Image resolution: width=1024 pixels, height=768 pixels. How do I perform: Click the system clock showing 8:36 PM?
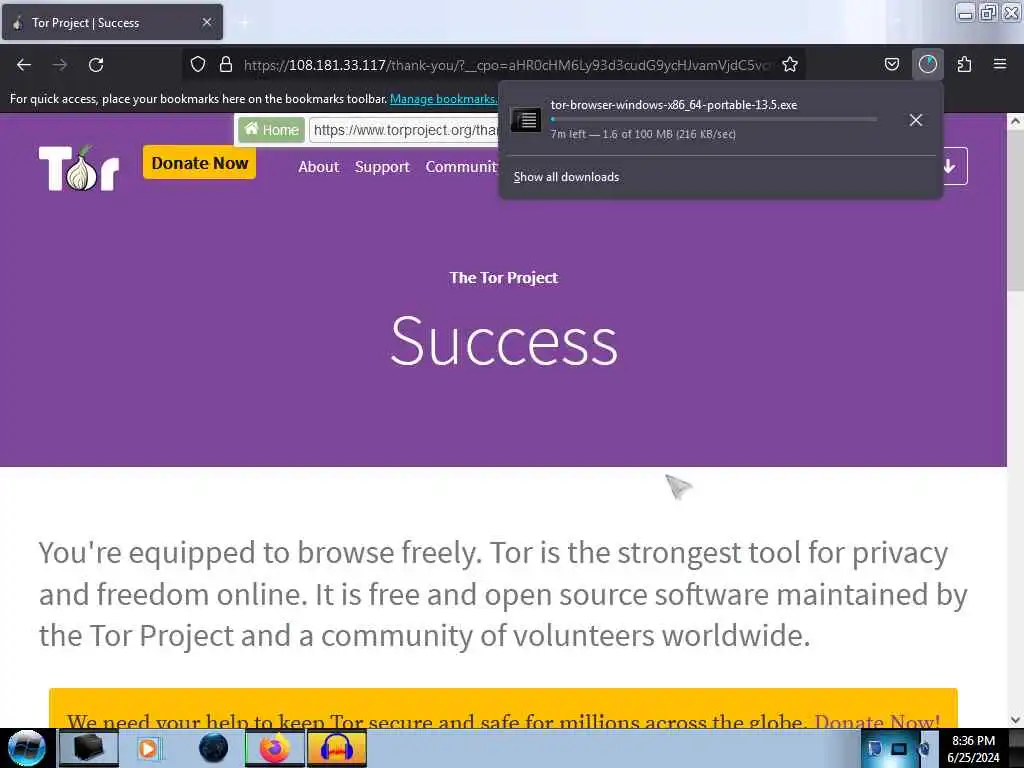click(973, 748)
